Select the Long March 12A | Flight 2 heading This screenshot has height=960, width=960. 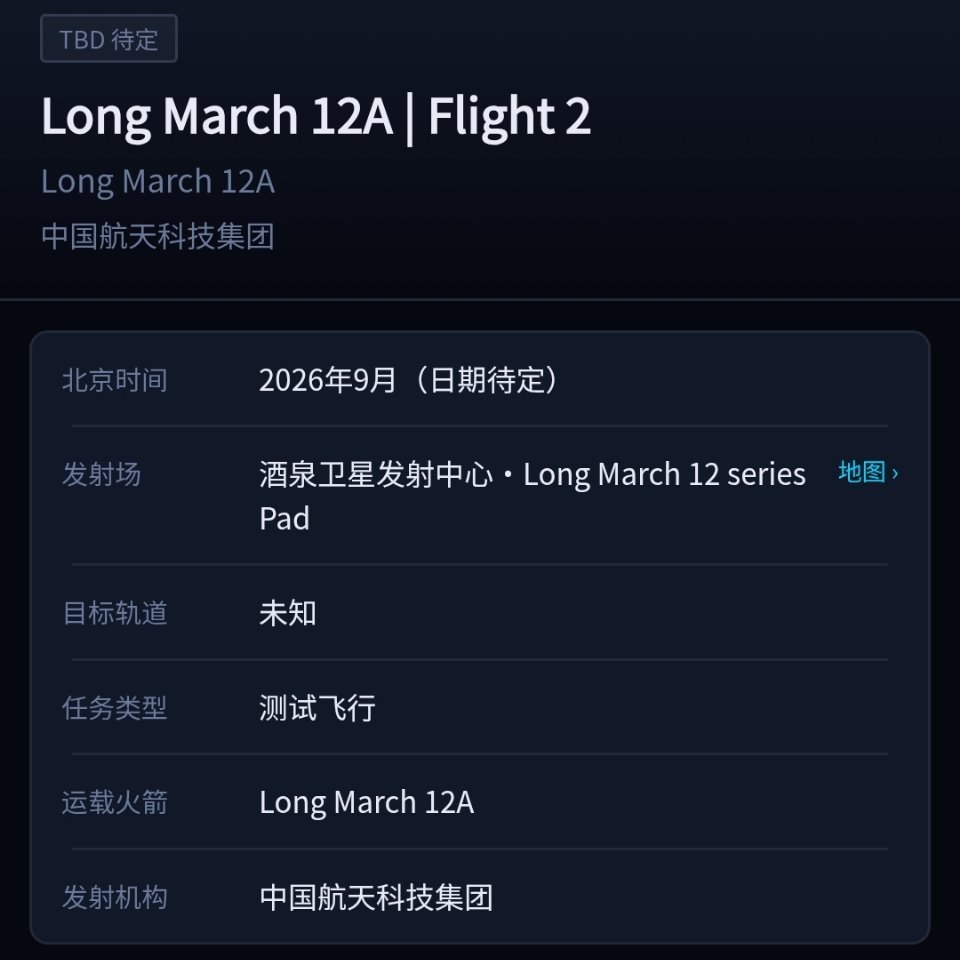316,116
